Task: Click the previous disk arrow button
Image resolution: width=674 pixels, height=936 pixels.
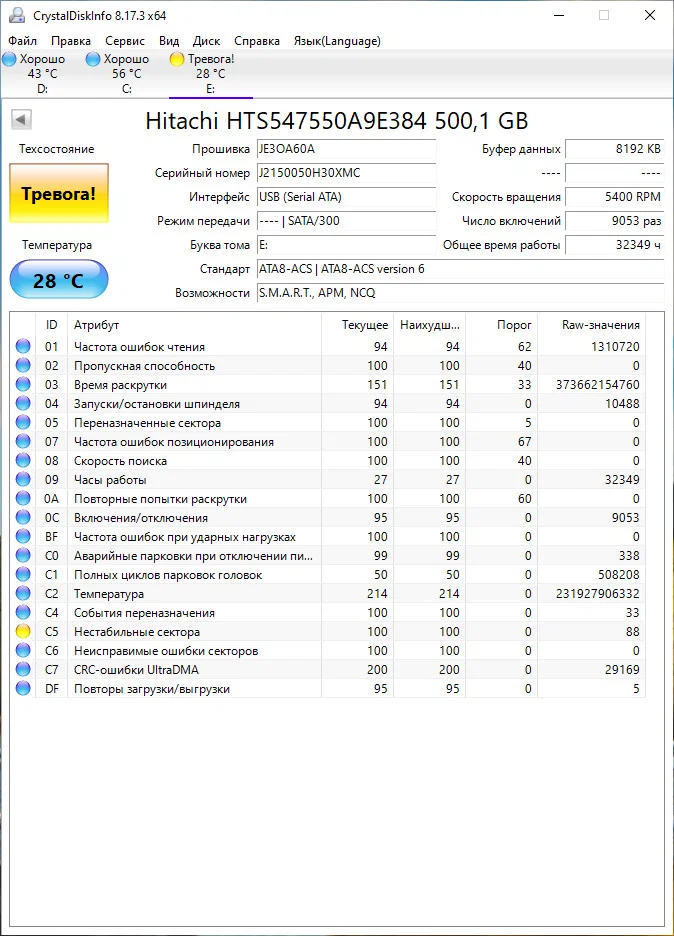Action: pyautogui.click(x=21, y=119)
